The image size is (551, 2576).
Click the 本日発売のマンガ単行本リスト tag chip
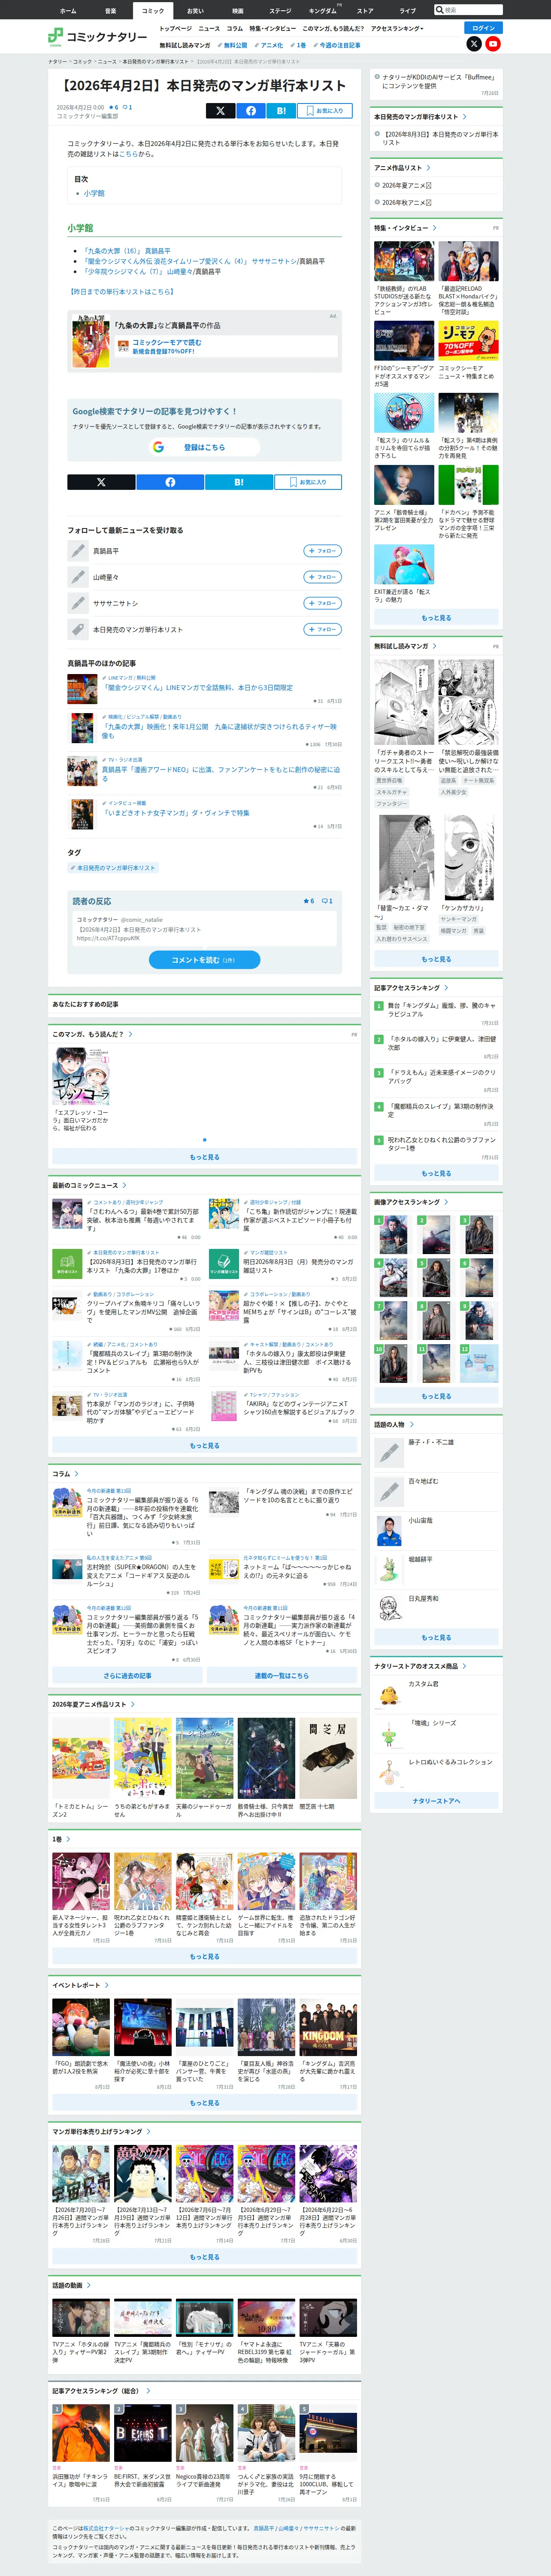click(x=113, y=868)
